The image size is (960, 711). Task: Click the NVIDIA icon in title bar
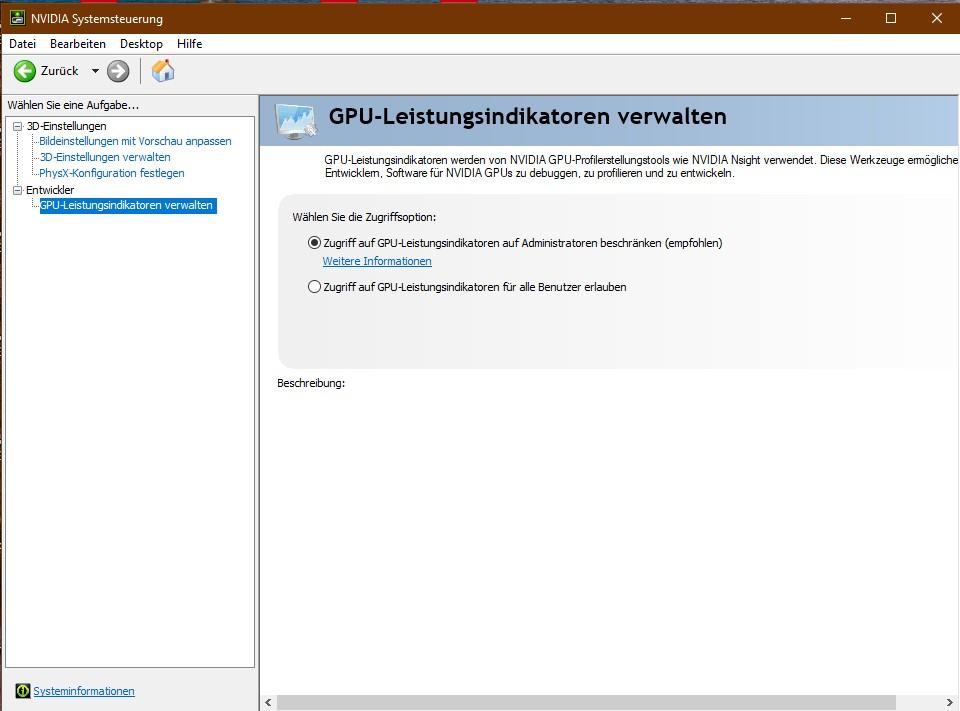[17, 18]
